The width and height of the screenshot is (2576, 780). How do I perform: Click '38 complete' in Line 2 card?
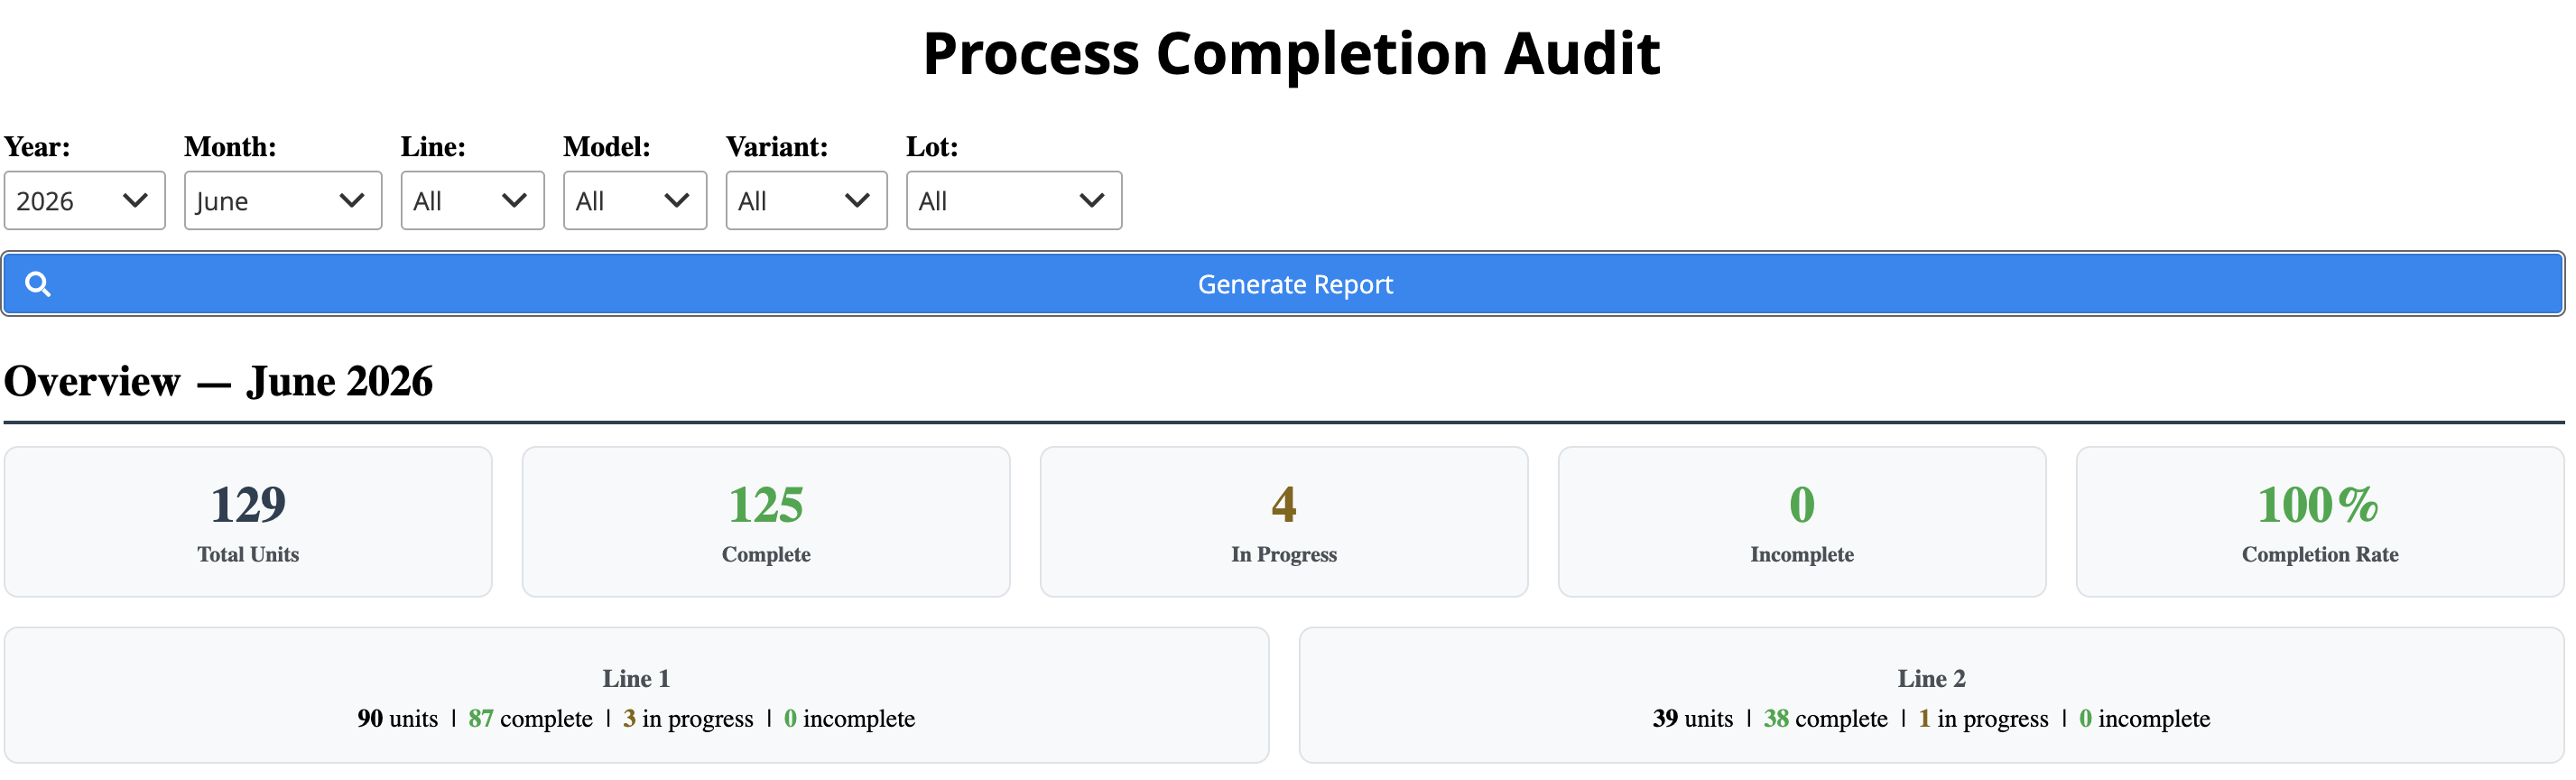pyautogui.click(x=1826, y=719)
